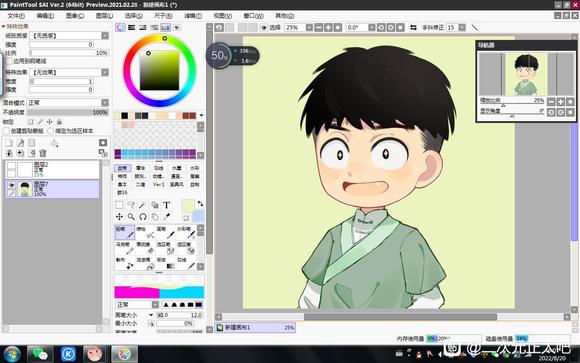Delete layer using the trash icon
The image size is (580, 363).
point(43,153)
